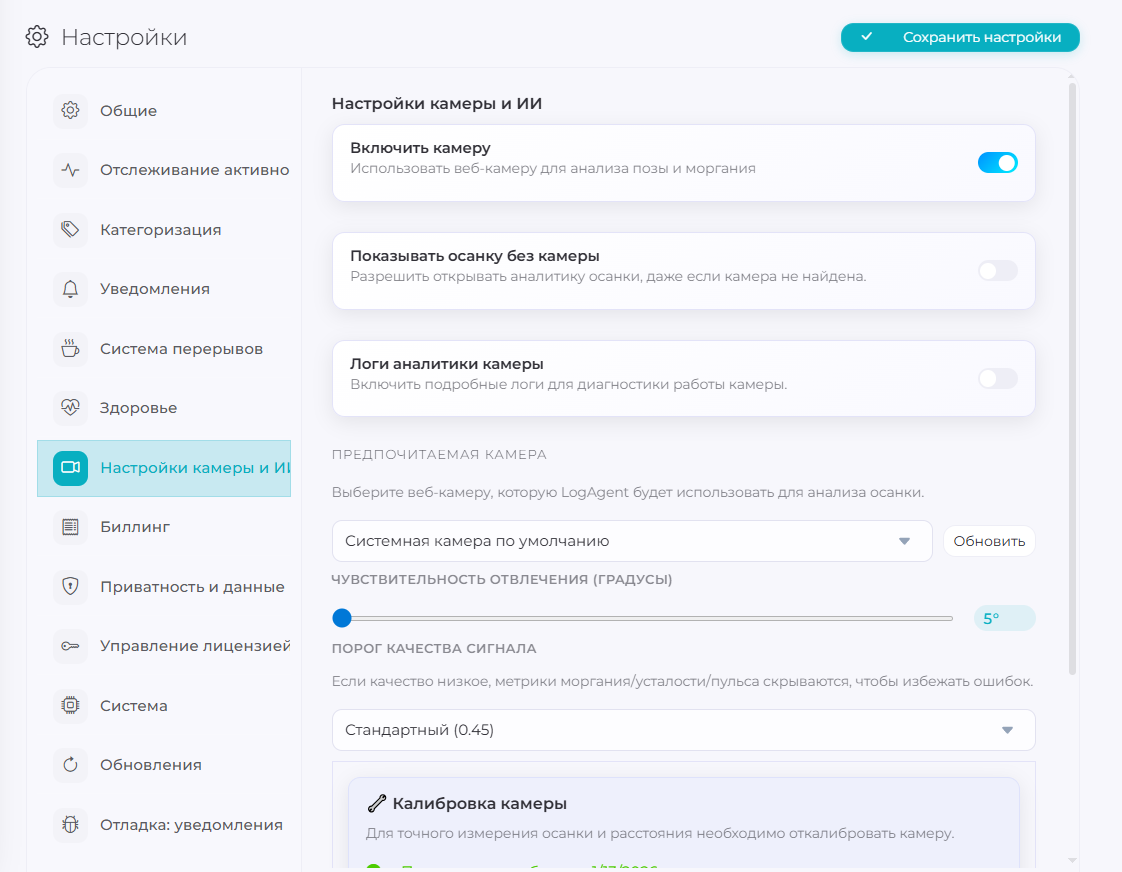This screenshot has width=1122, height=872.
Task: Select Настройки камеры и ИИ menu item
Action: tap(164, 468)
